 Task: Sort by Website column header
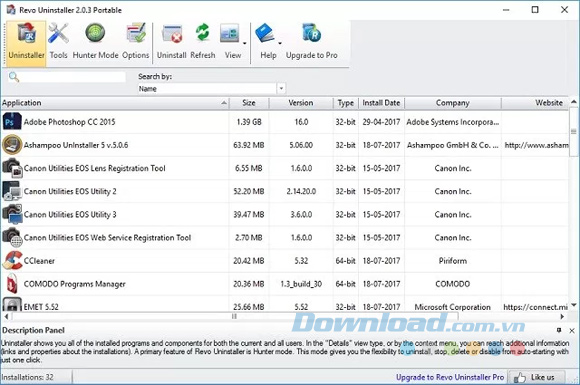click(x=535, y=103)
